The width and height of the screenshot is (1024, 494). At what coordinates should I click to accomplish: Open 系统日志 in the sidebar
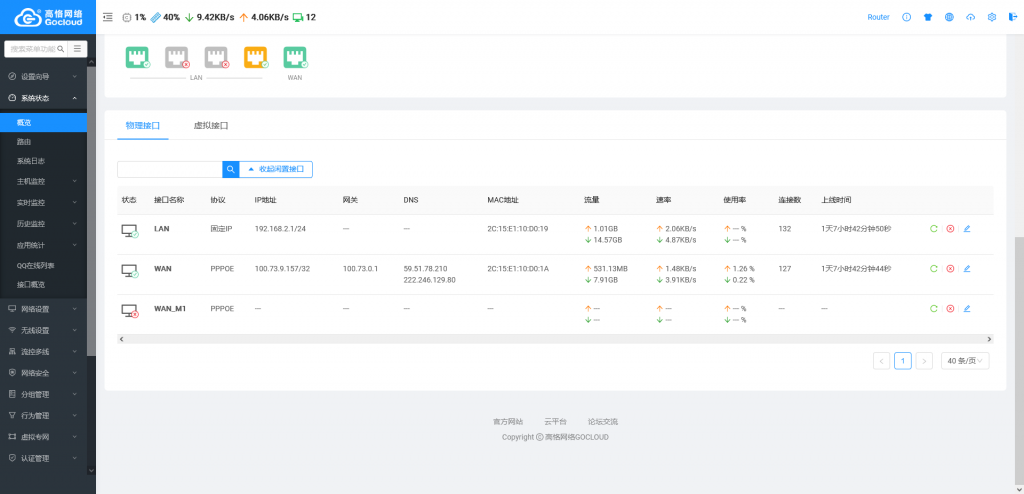click(31, 161)
